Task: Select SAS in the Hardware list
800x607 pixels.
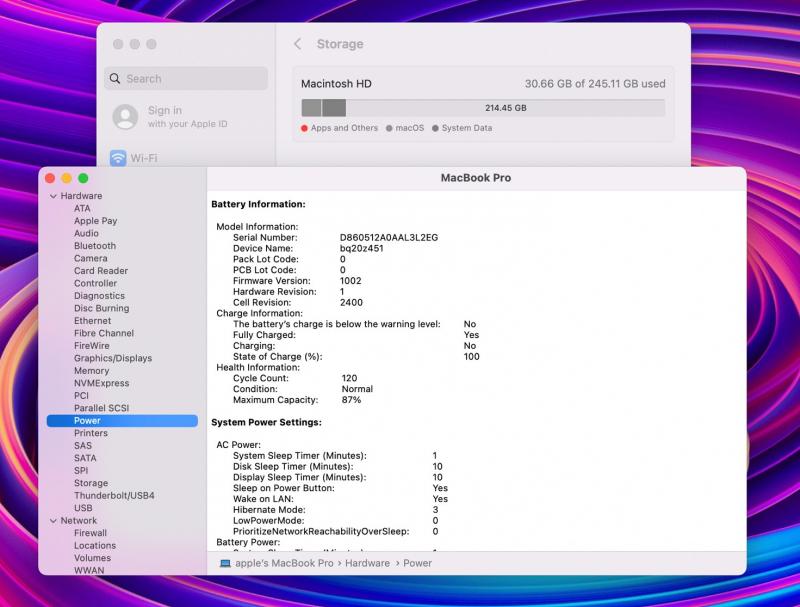Action: click(83, 446)
